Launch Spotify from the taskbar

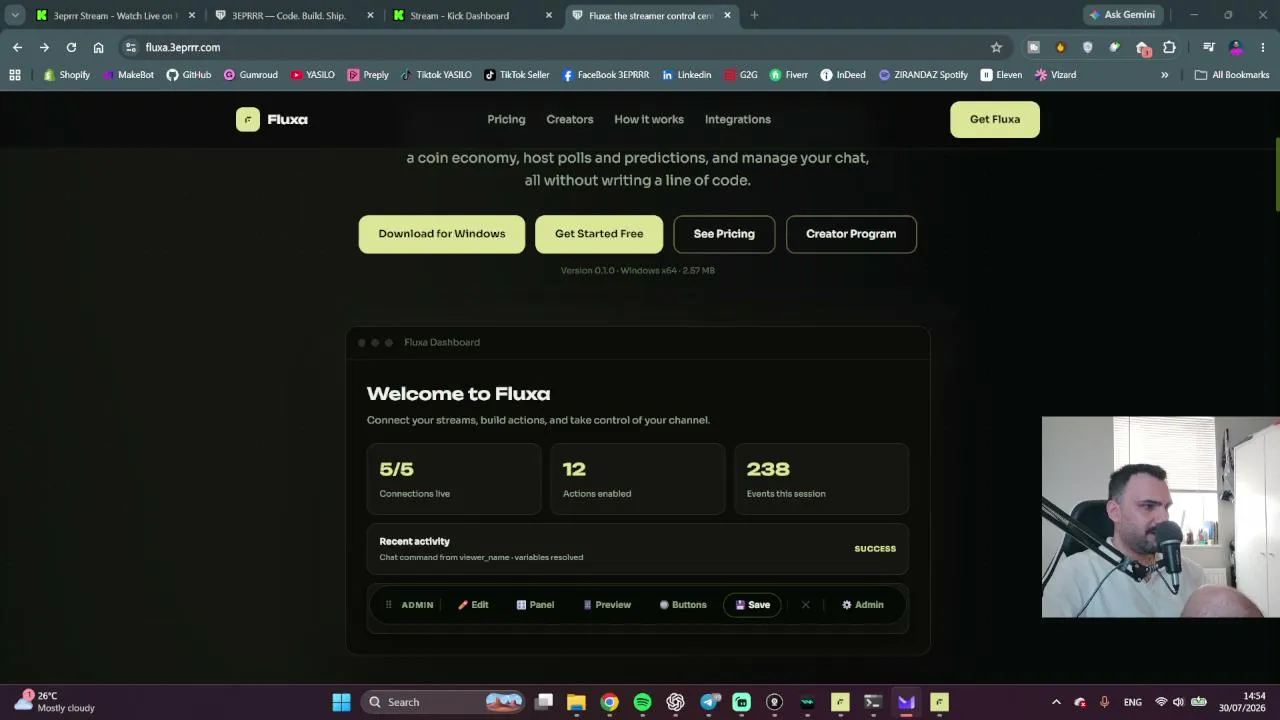(642, 702)
